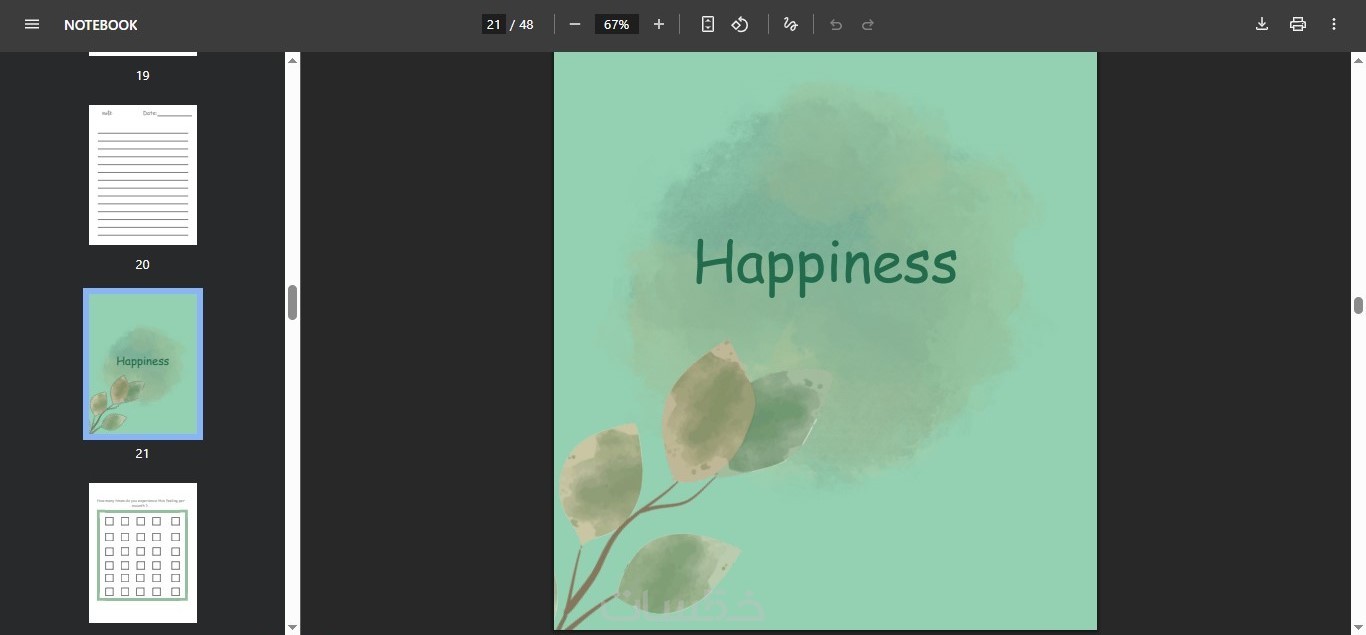Click the 67% zoom level field

[x=616, y=24]
